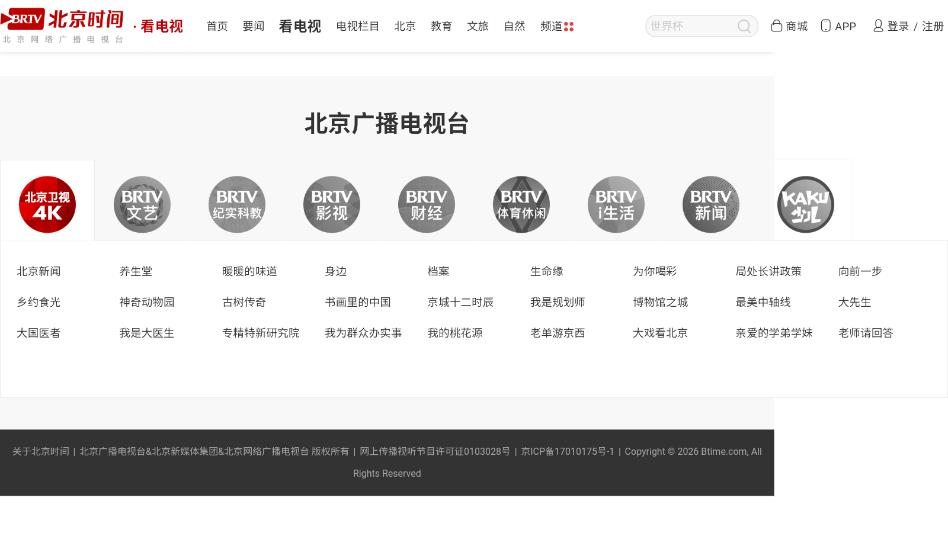This screenshot has height=533, width=948.
Task: Open the 局处长讲政策 program link
Action: [x=768, y=271]
